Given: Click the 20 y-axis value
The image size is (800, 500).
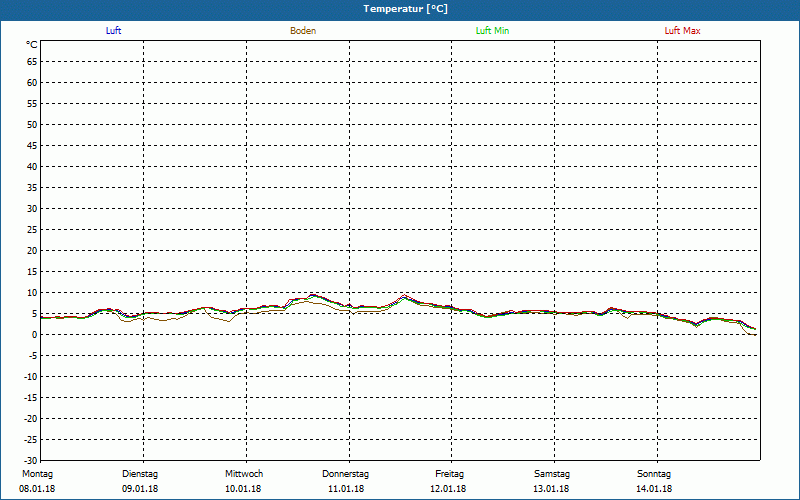Looking at the screenshot, I should 32,251.
